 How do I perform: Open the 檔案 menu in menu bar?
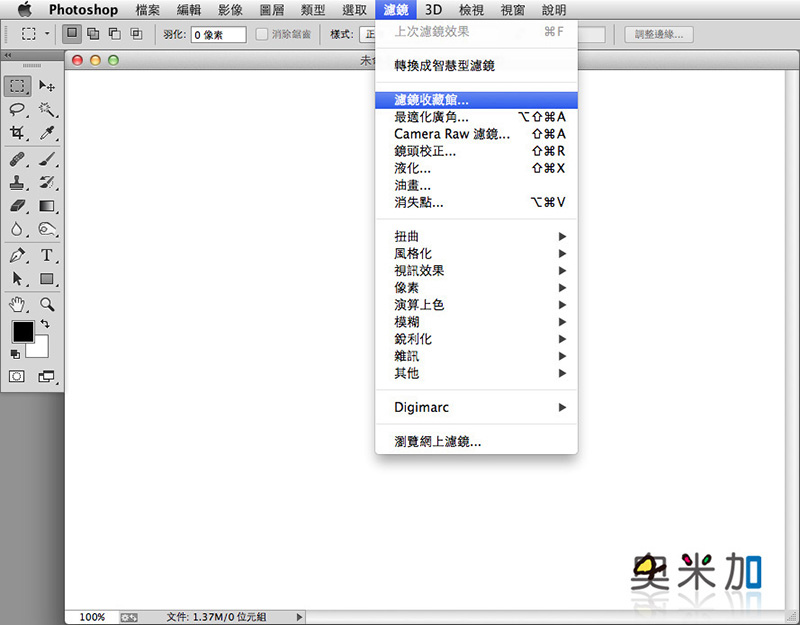[x=147, y=10]
